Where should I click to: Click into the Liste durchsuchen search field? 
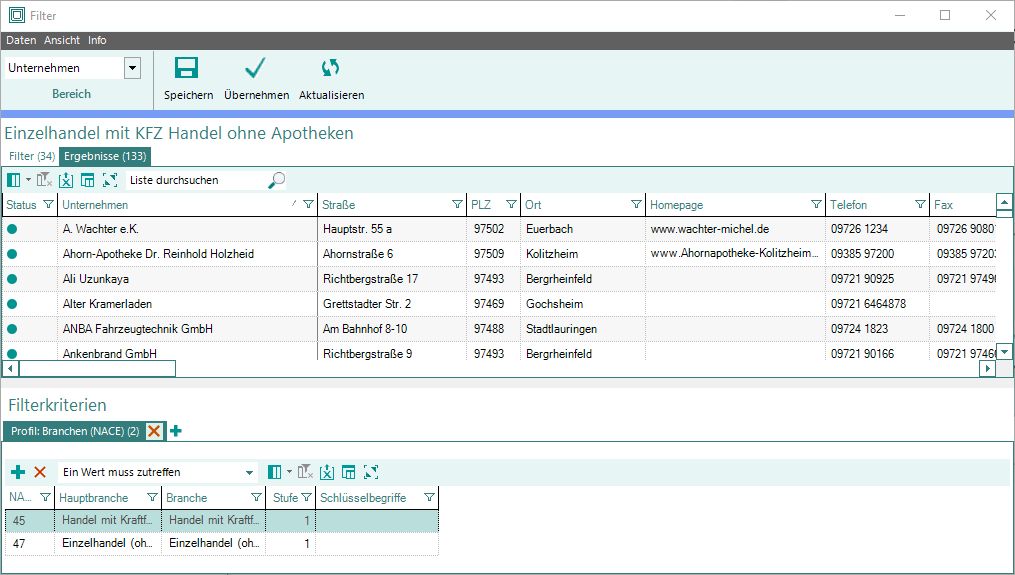pyautogui.click(x=195, y=181)
